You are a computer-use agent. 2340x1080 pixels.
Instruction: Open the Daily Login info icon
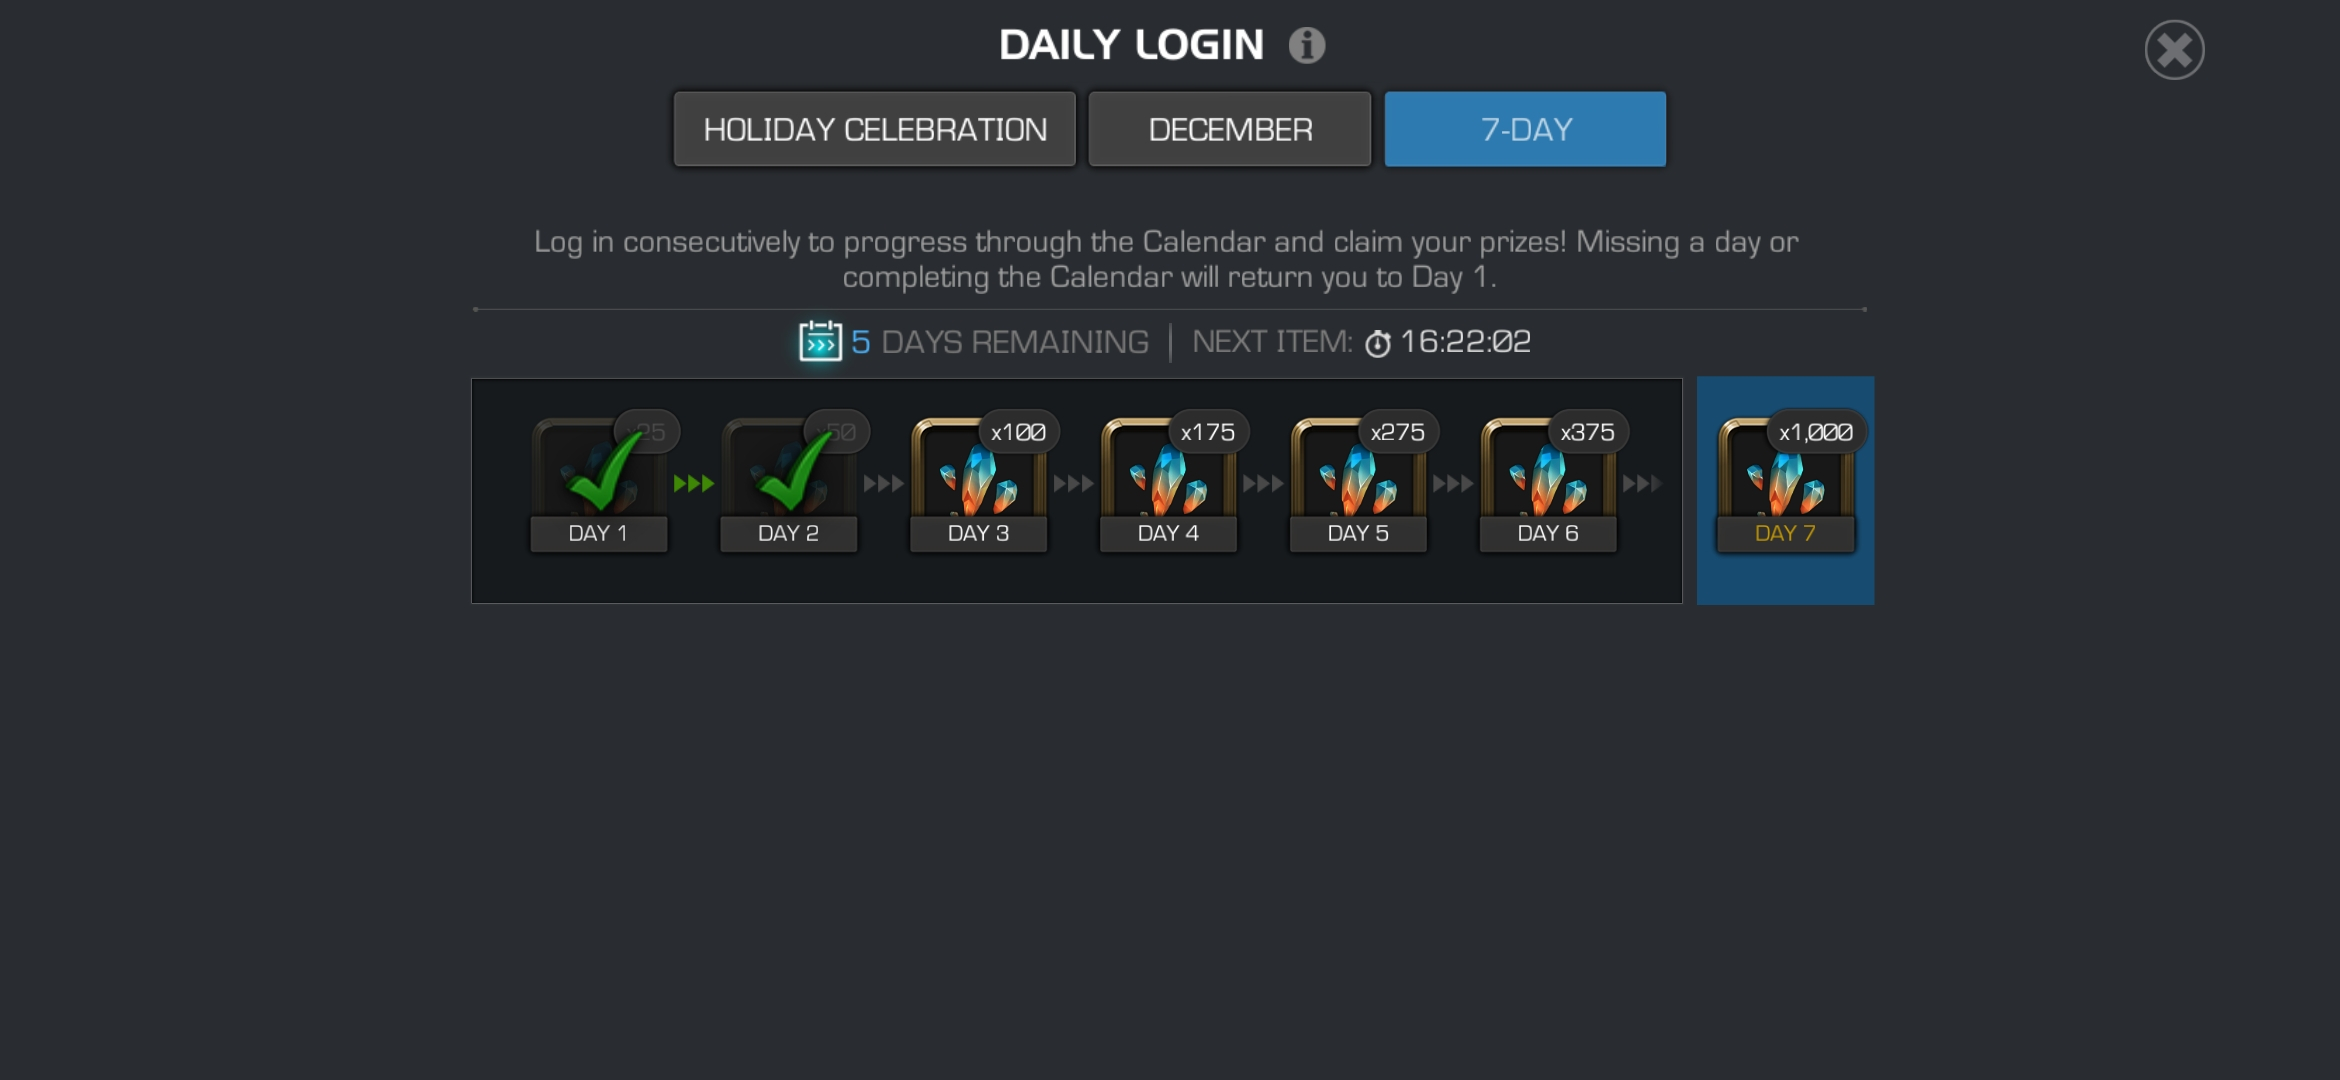tap(1306, 45)
